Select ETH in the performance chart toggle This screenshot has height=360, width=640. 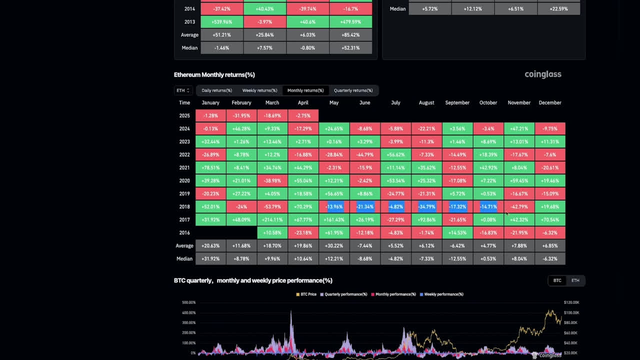click(x=576, y=280)
